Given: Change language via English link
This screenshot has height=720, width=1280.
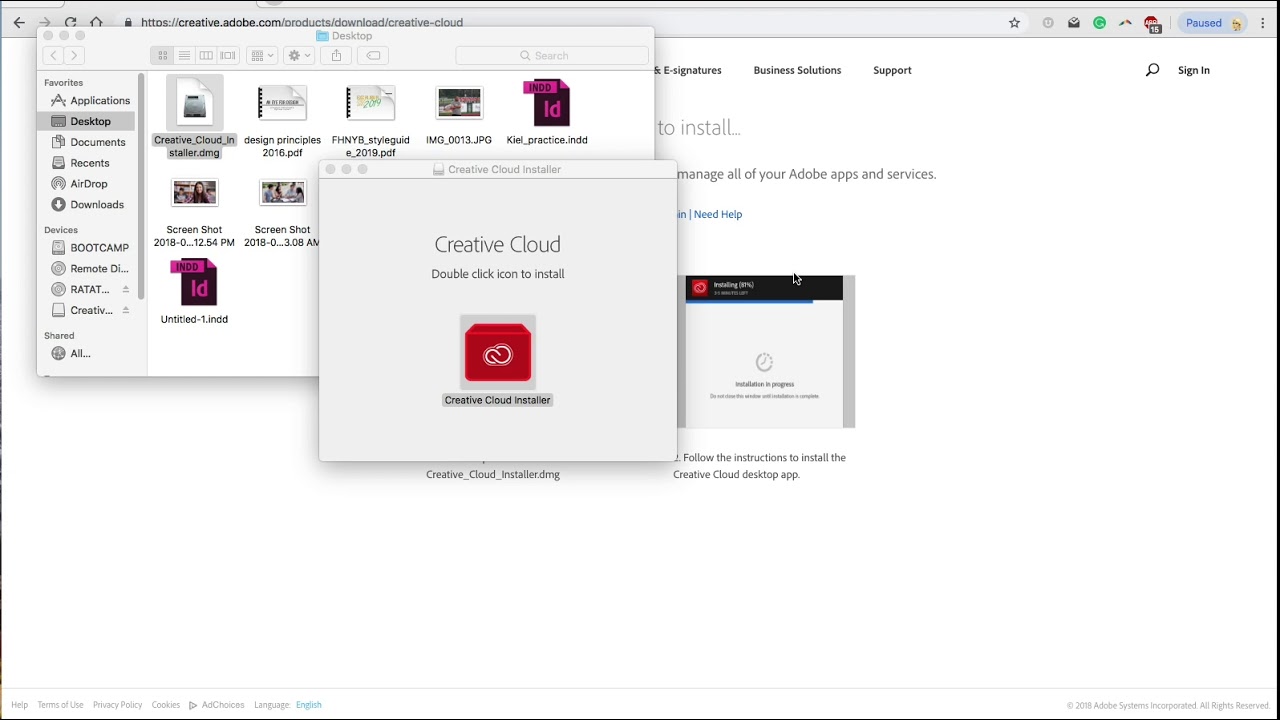Looking at the screenshot, I should point(308,705).
